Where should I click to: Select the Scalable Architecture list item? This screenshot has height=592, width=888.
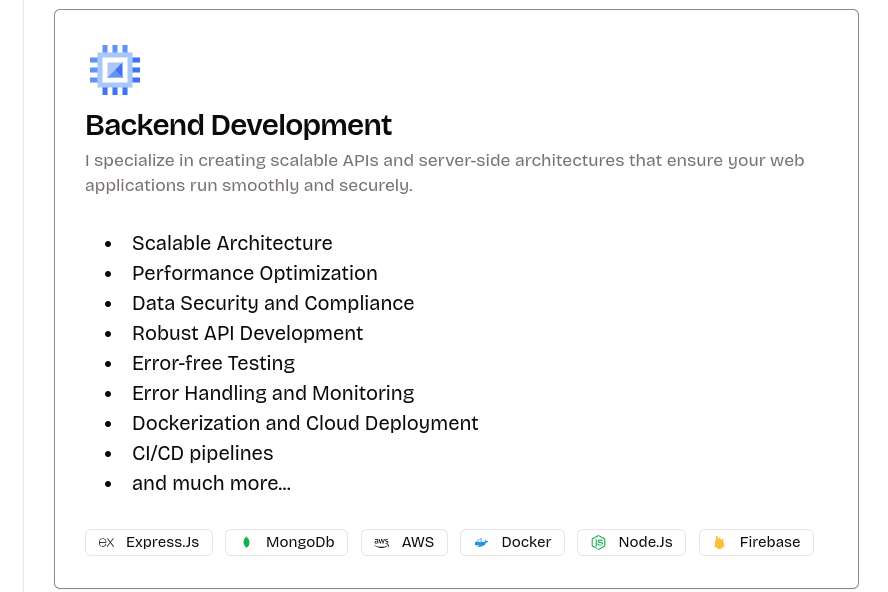(x=232, y=243)
